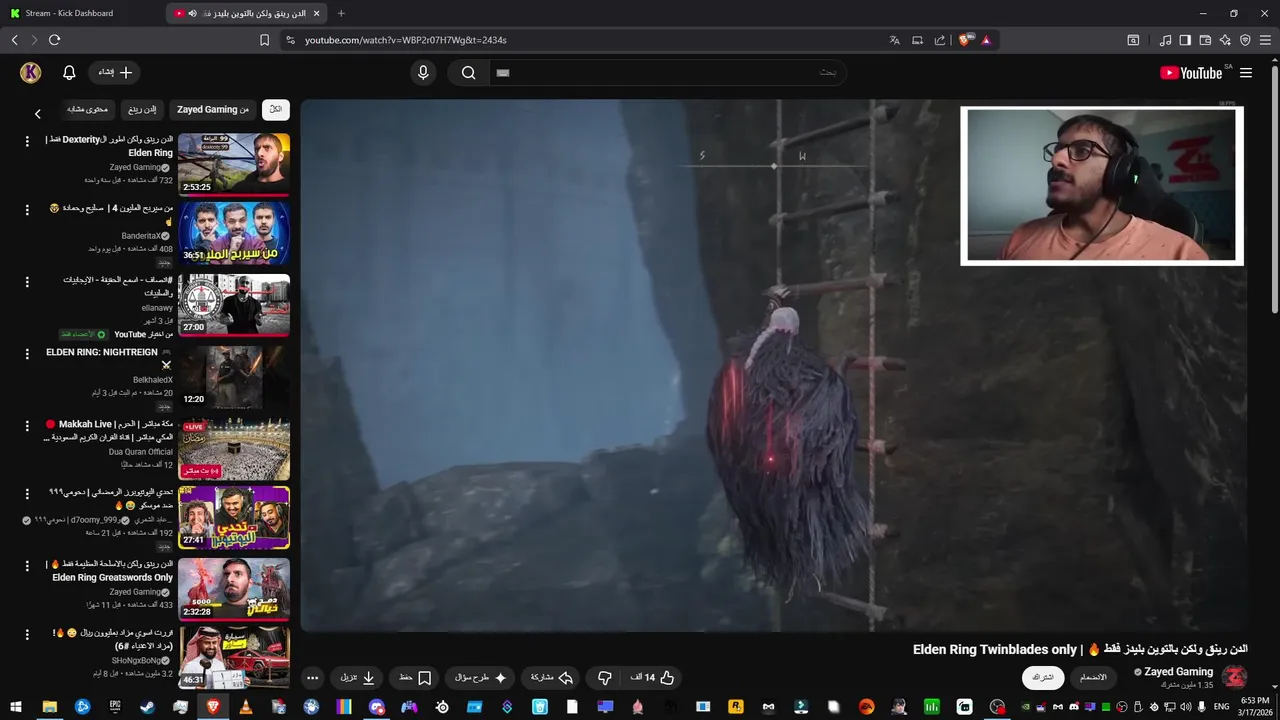Click the search magnifier icon
Viewport: 1280px width, 720px height.
[x=468, y=72]
